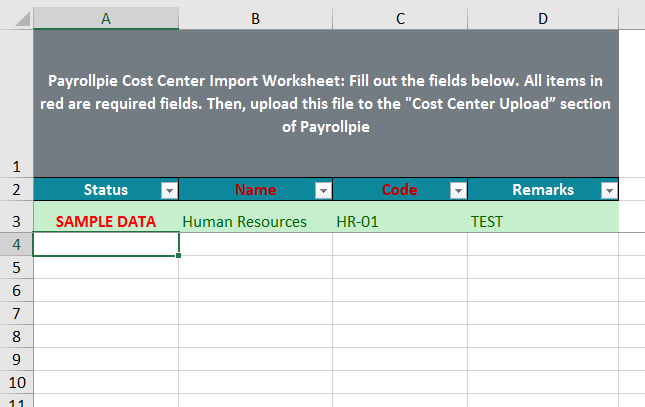Open the Name column filter dropdown
645x407 pixels.
point(323,191)
